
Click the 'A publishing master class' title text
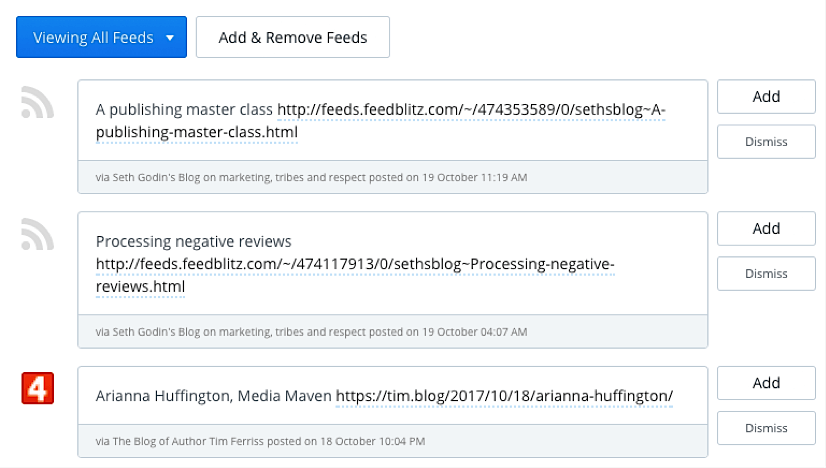(x=184, y=110)
